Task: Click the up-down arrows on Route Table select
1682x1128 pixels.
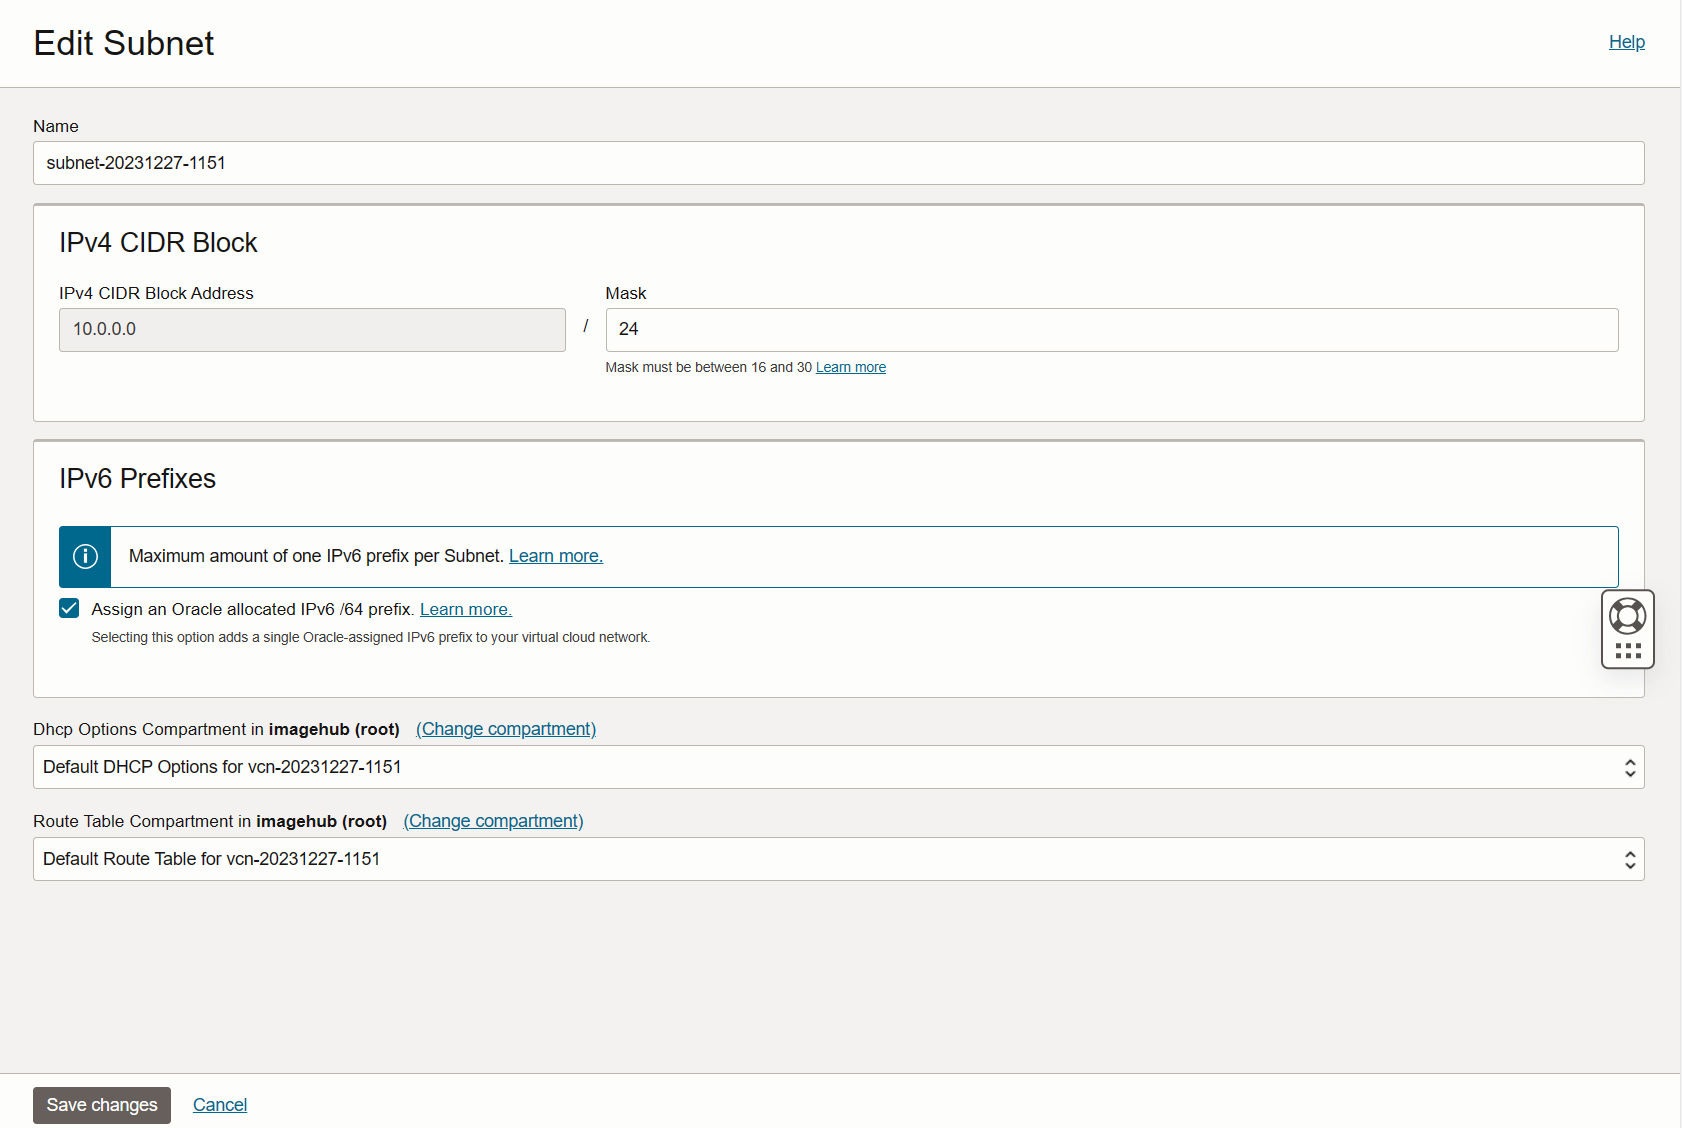Action: (1629, 859)
